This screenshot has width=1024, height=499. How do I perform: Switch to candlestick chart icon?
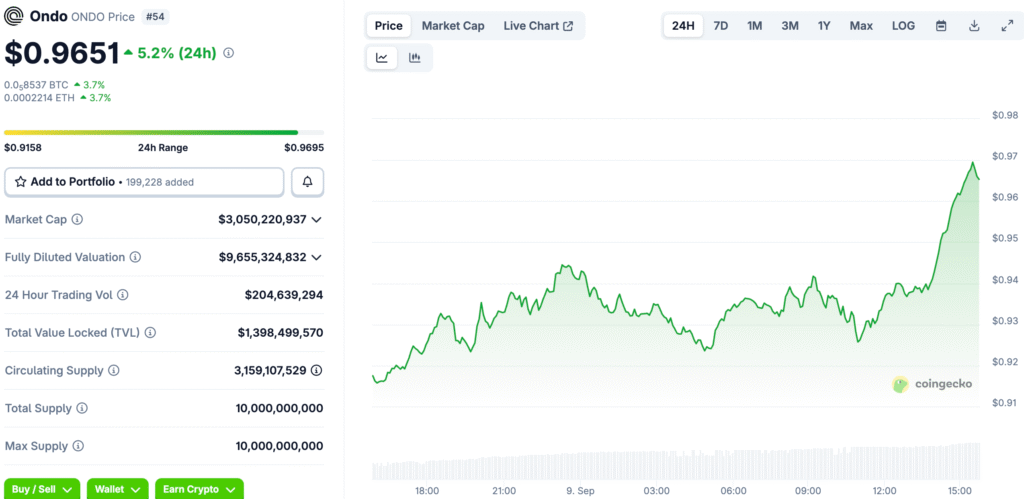(415, 57)
